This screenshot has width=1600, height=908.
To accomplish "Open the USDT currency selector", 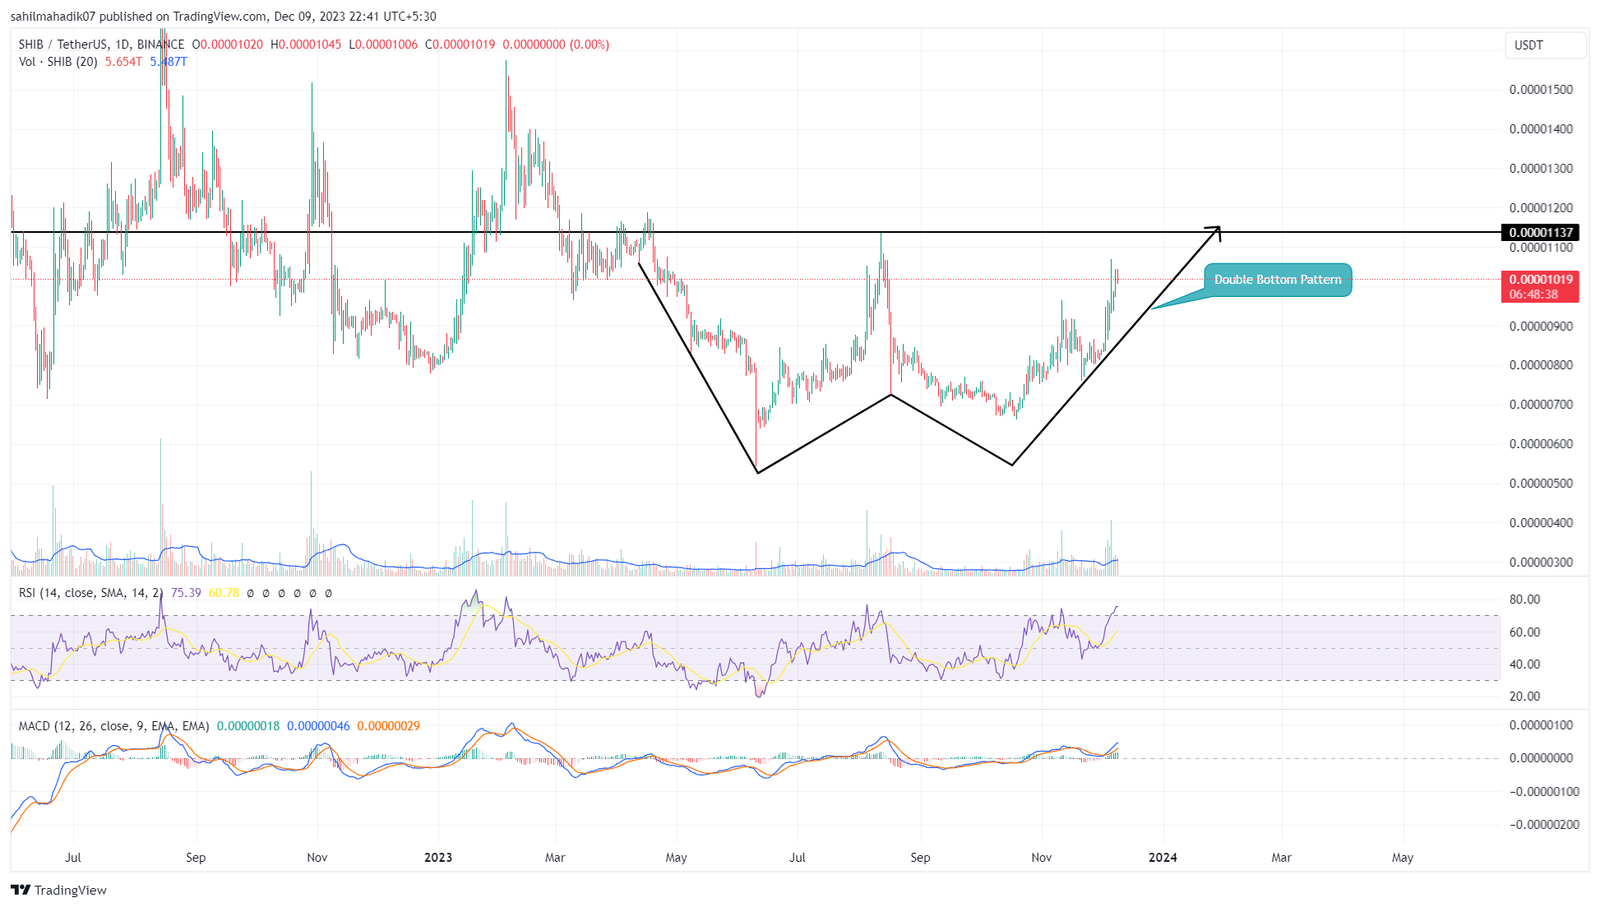I will point(1545,45).
